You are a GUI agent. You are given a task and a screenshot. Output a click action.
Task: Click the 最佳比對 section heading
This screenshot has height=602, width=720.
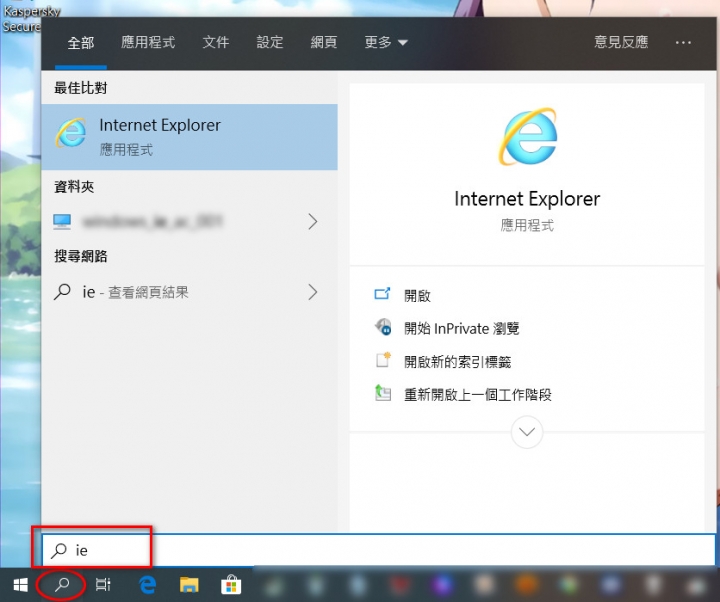(80, 88)
